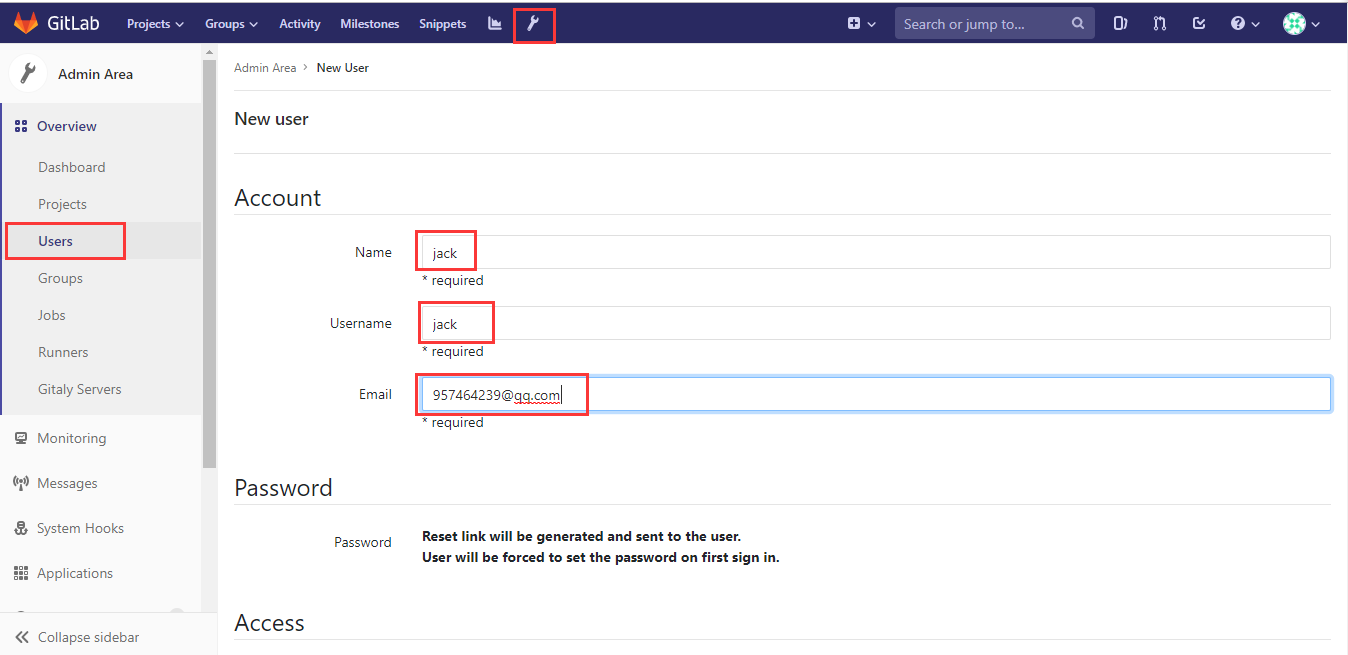Open the merge requests icon
This screenshot has width=1348, height=655.
pos(1159,23)
